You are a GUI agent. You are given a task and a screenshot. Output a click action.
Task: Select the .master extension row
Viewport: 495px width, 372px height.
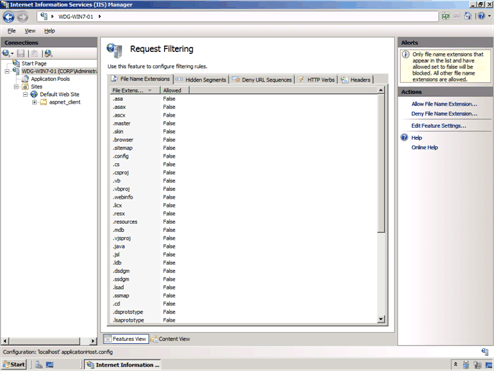tap(244, 123)
